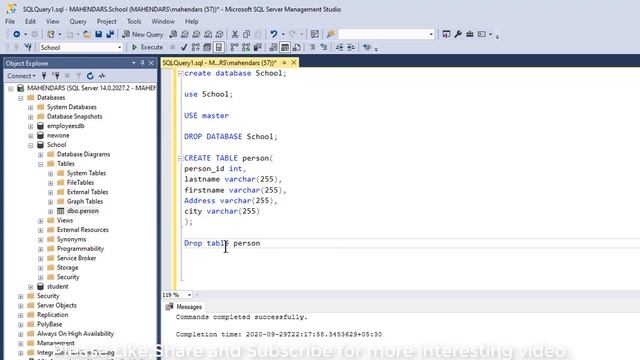This screenshot has width=640, height=360.
Task: Click Activity Monitor icon in Object Explorer
Action: [x=102, y=76]
